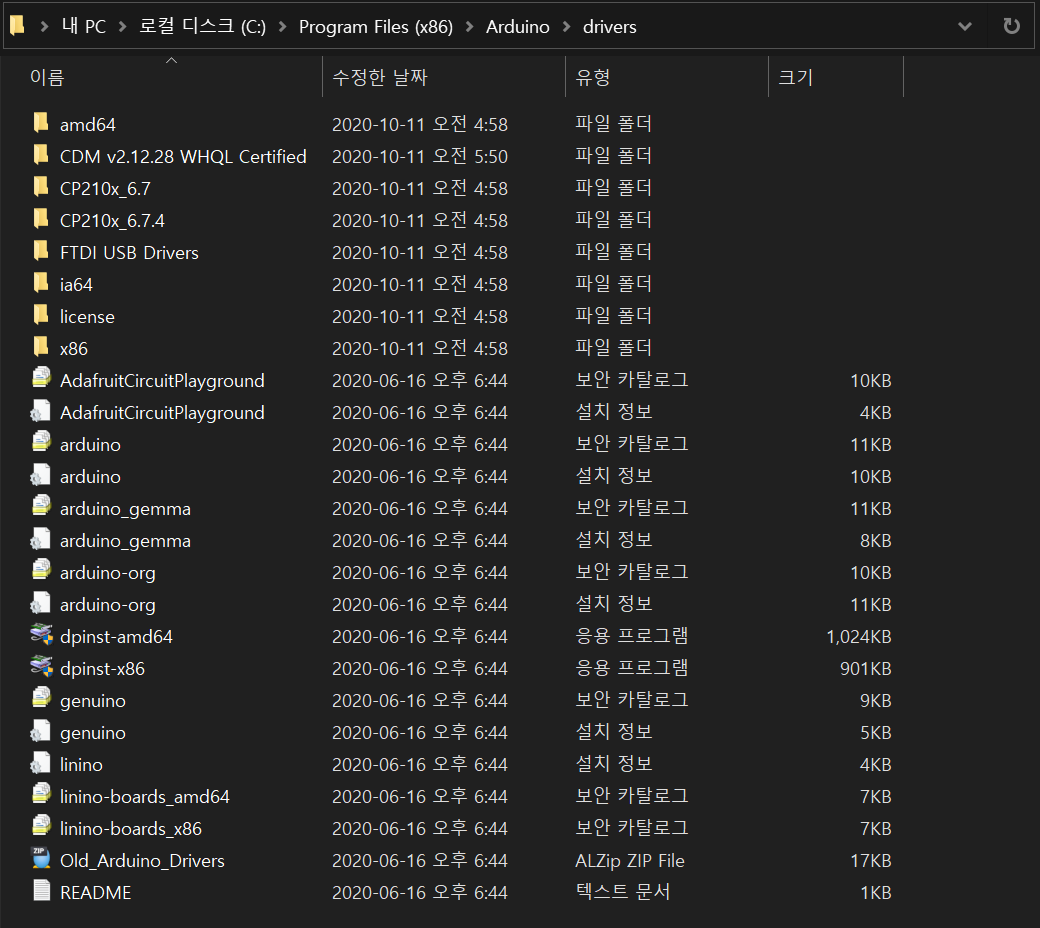1040x928 pixels.
Task: Click the linino setup info icon
Action: (x=41, y=762)
